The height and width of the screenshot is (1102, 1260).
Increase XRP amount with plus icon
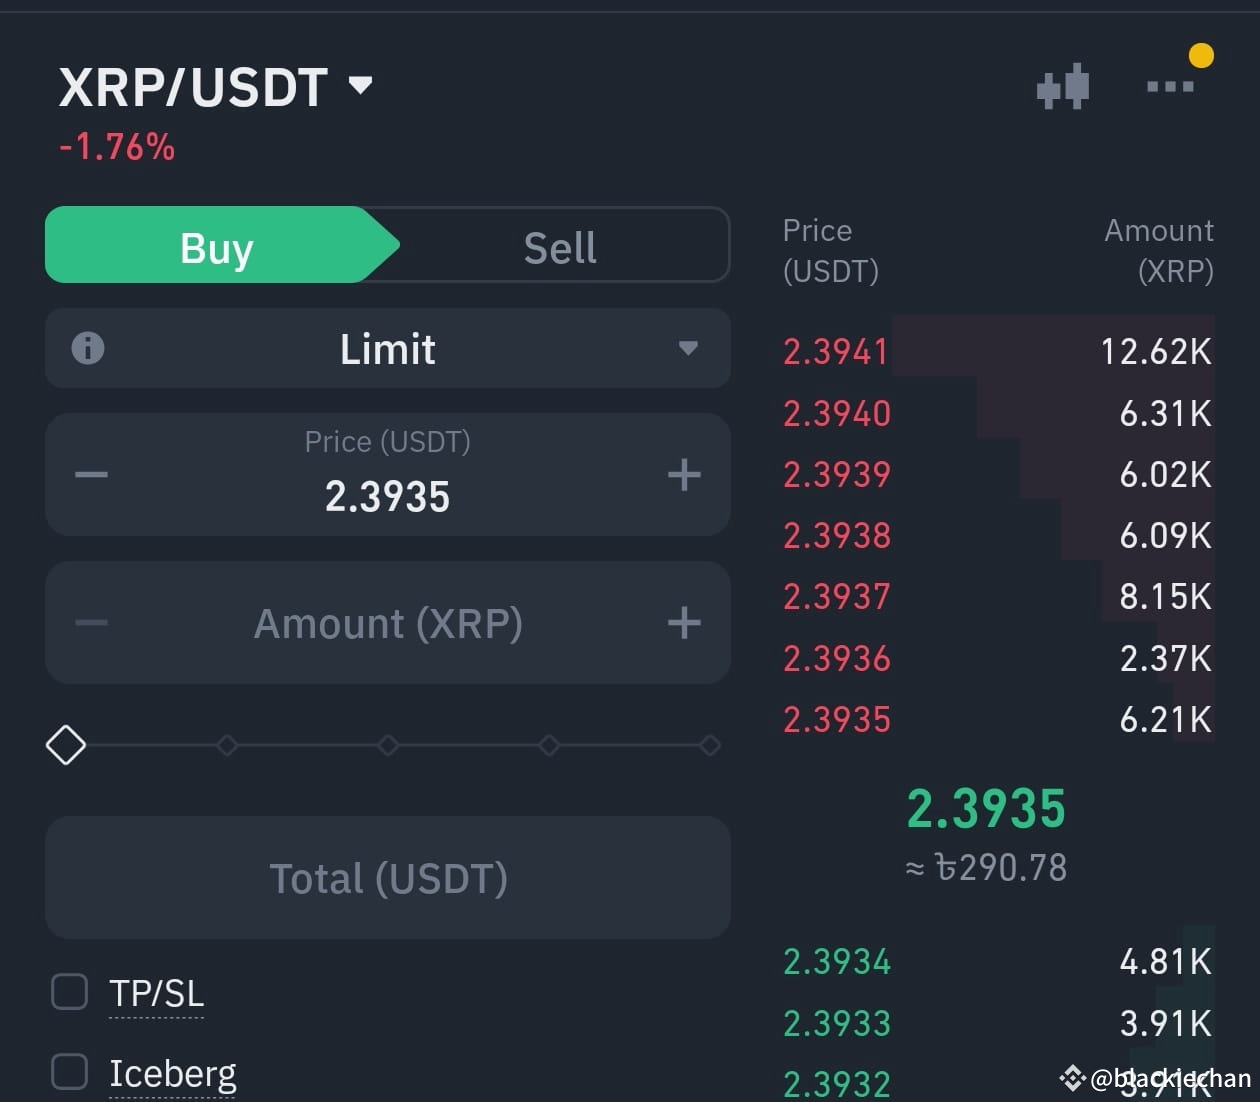684,623
